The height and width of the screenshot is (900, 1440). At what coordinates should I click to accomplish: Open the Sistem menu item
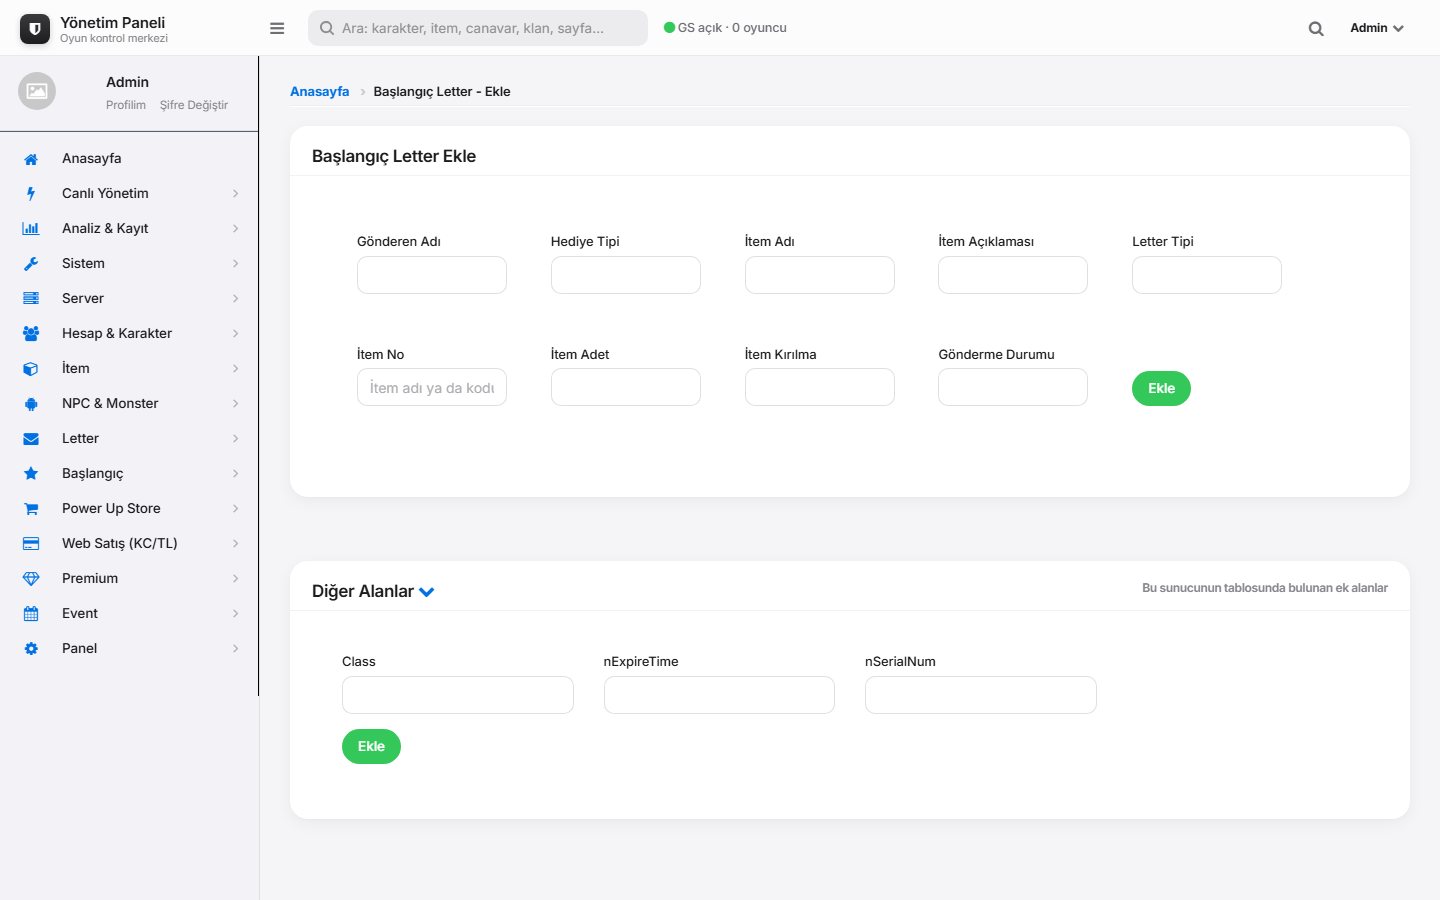[130, 264]
